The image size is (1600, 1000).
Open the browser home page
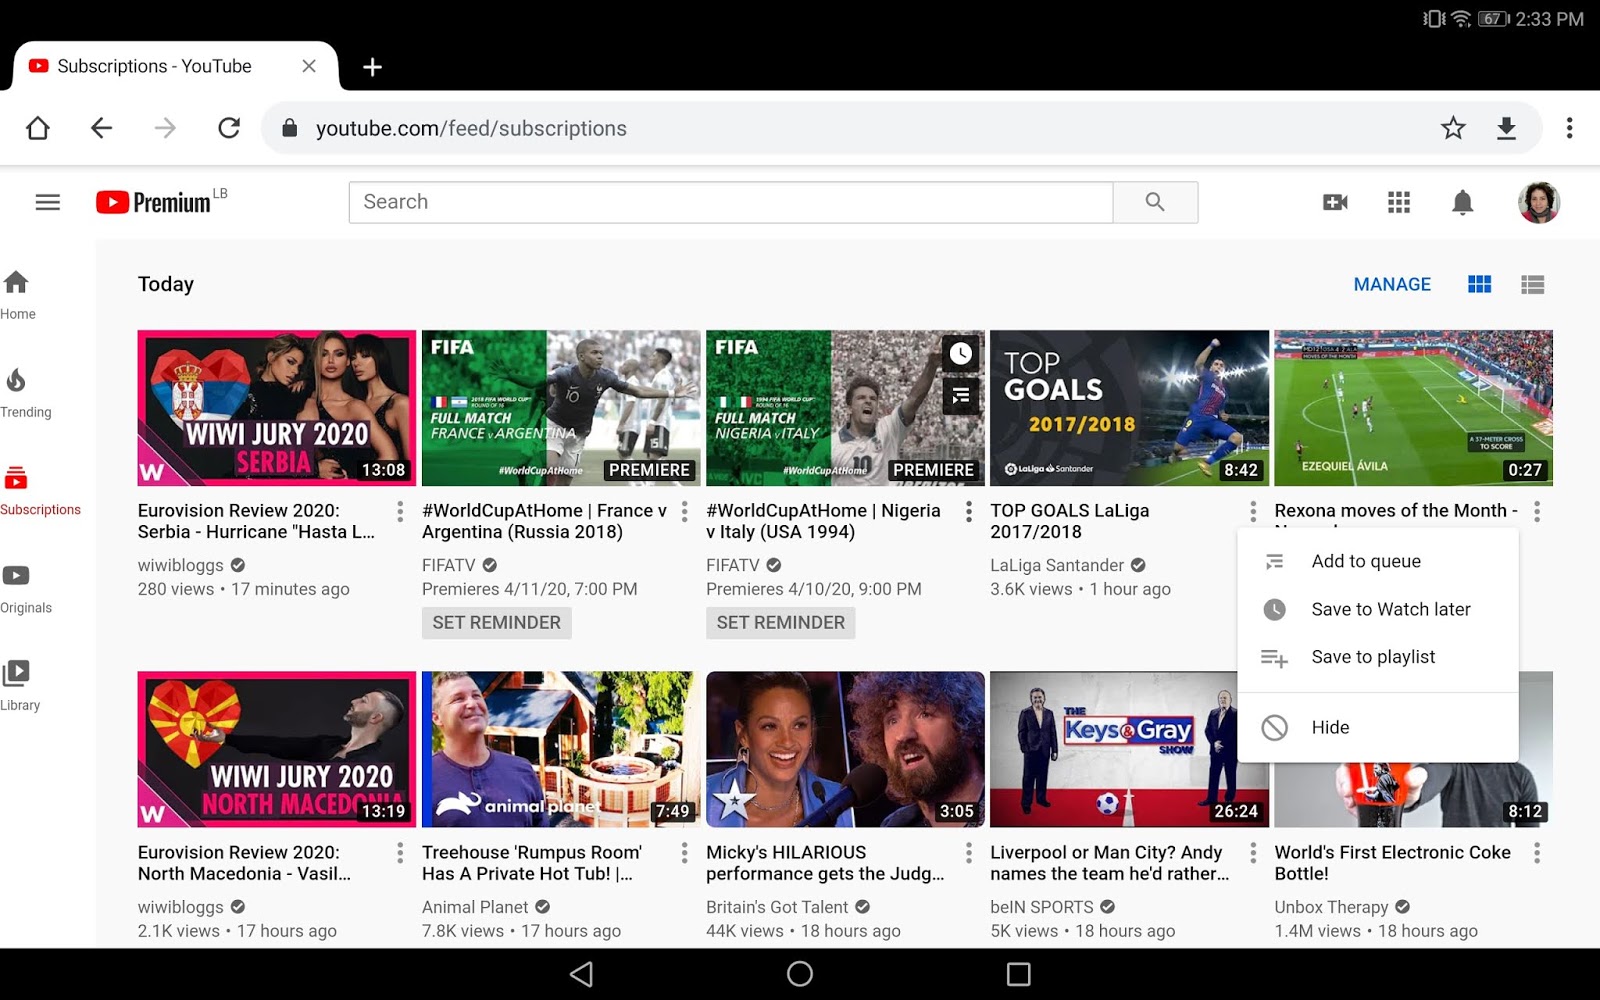click(x=38, y=128)
